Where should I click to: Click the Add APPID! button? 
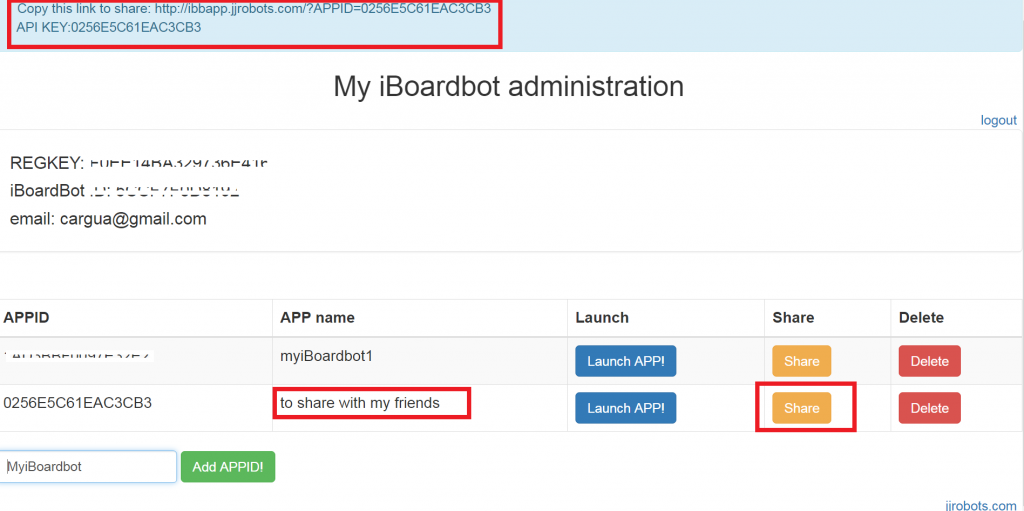228,467
